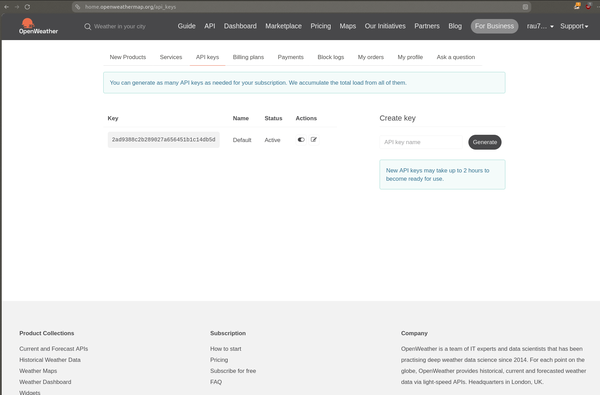Open the footer Pricing link
600x395 pixels.
click(219, 360)
